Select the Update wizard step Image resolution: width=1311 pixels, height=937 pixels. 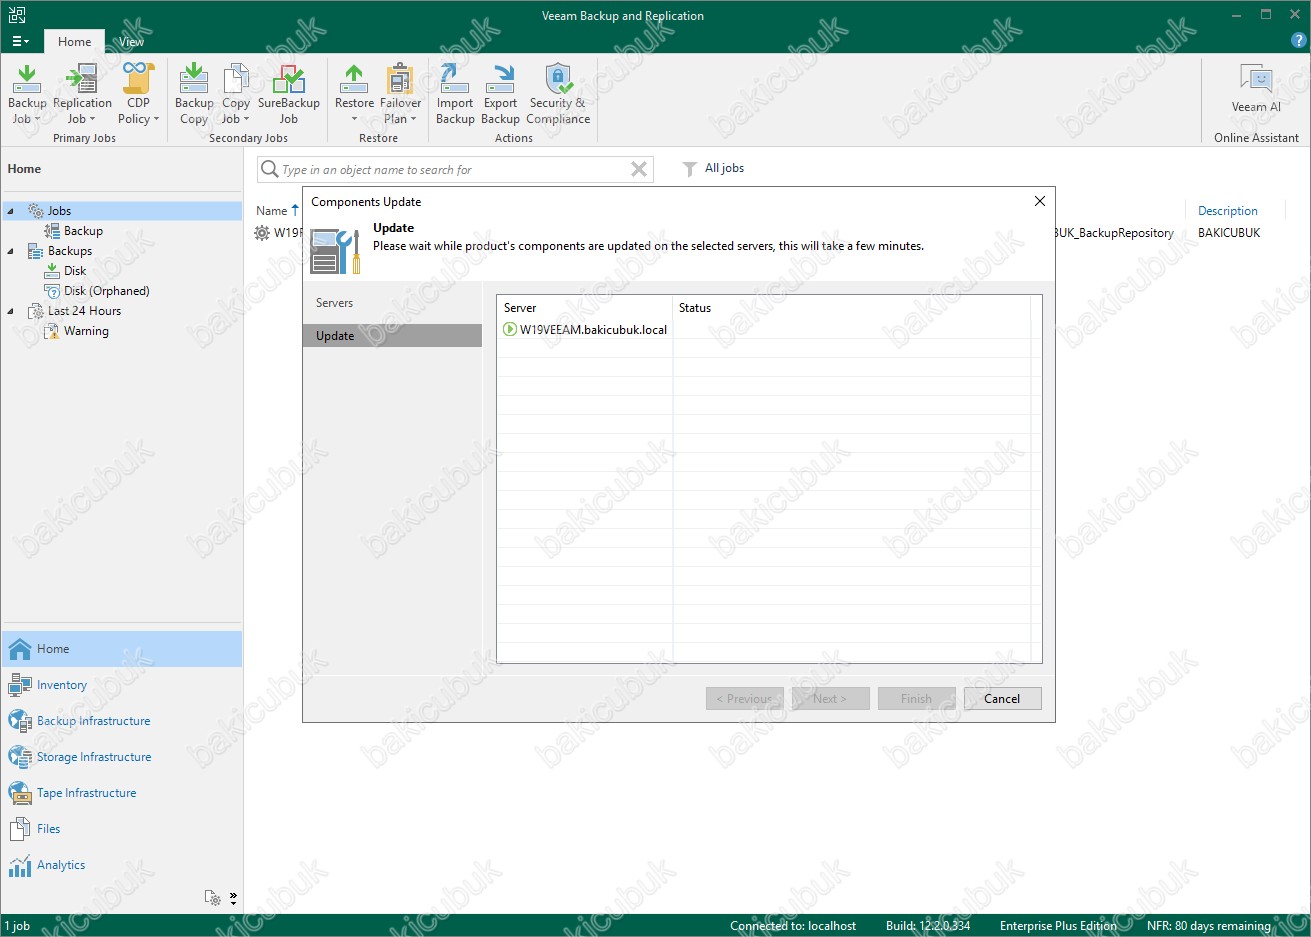[x=392, y=336]
